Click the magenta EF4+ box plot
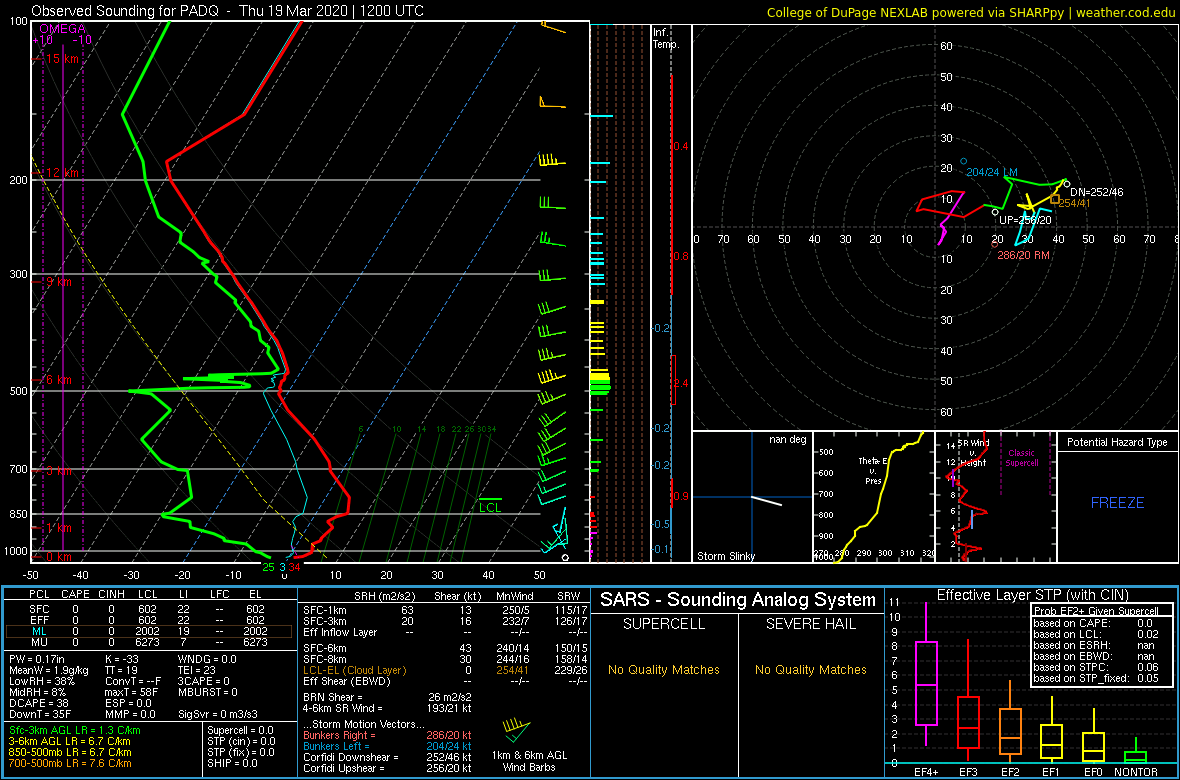 point(926,685)
